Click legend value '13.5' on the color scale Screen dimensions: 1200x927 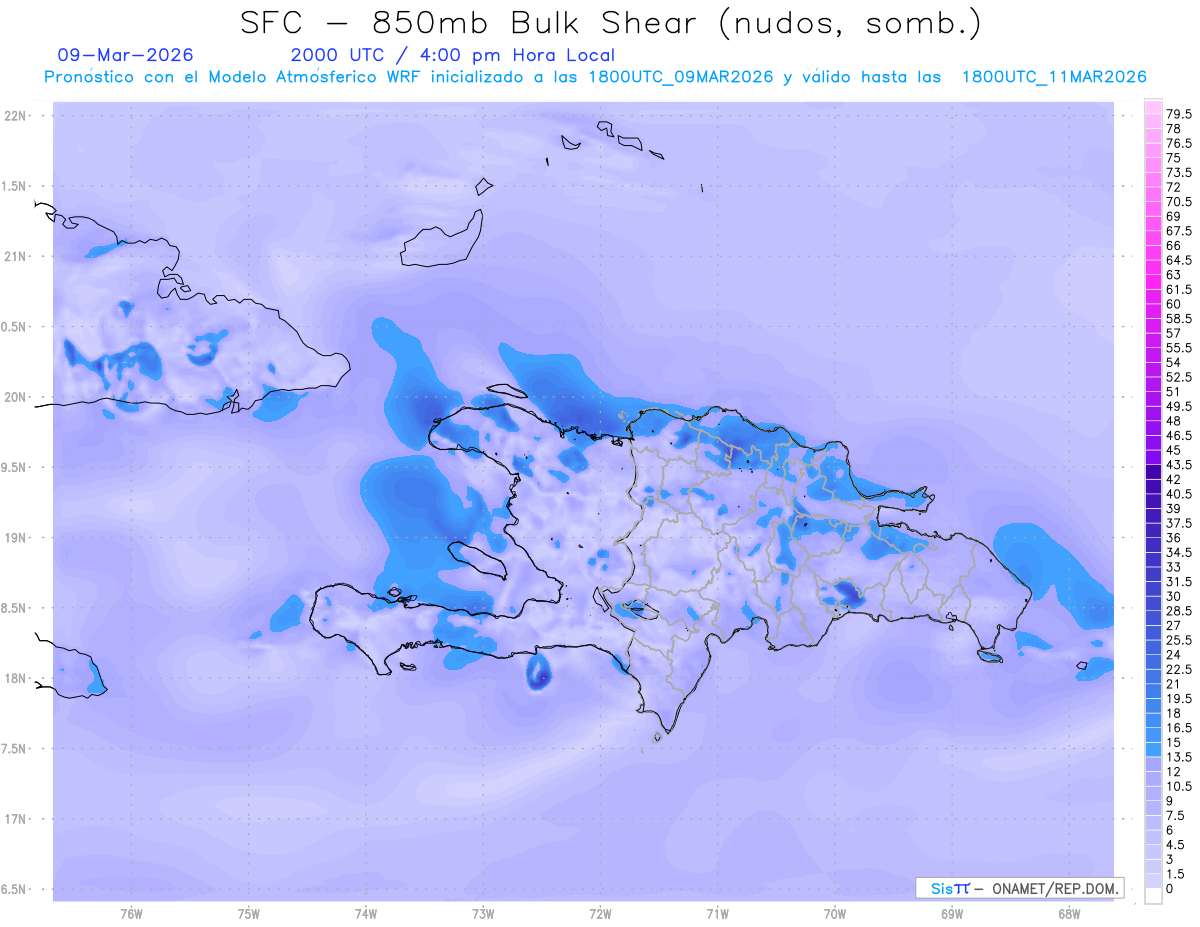(x=1179, y=757)
